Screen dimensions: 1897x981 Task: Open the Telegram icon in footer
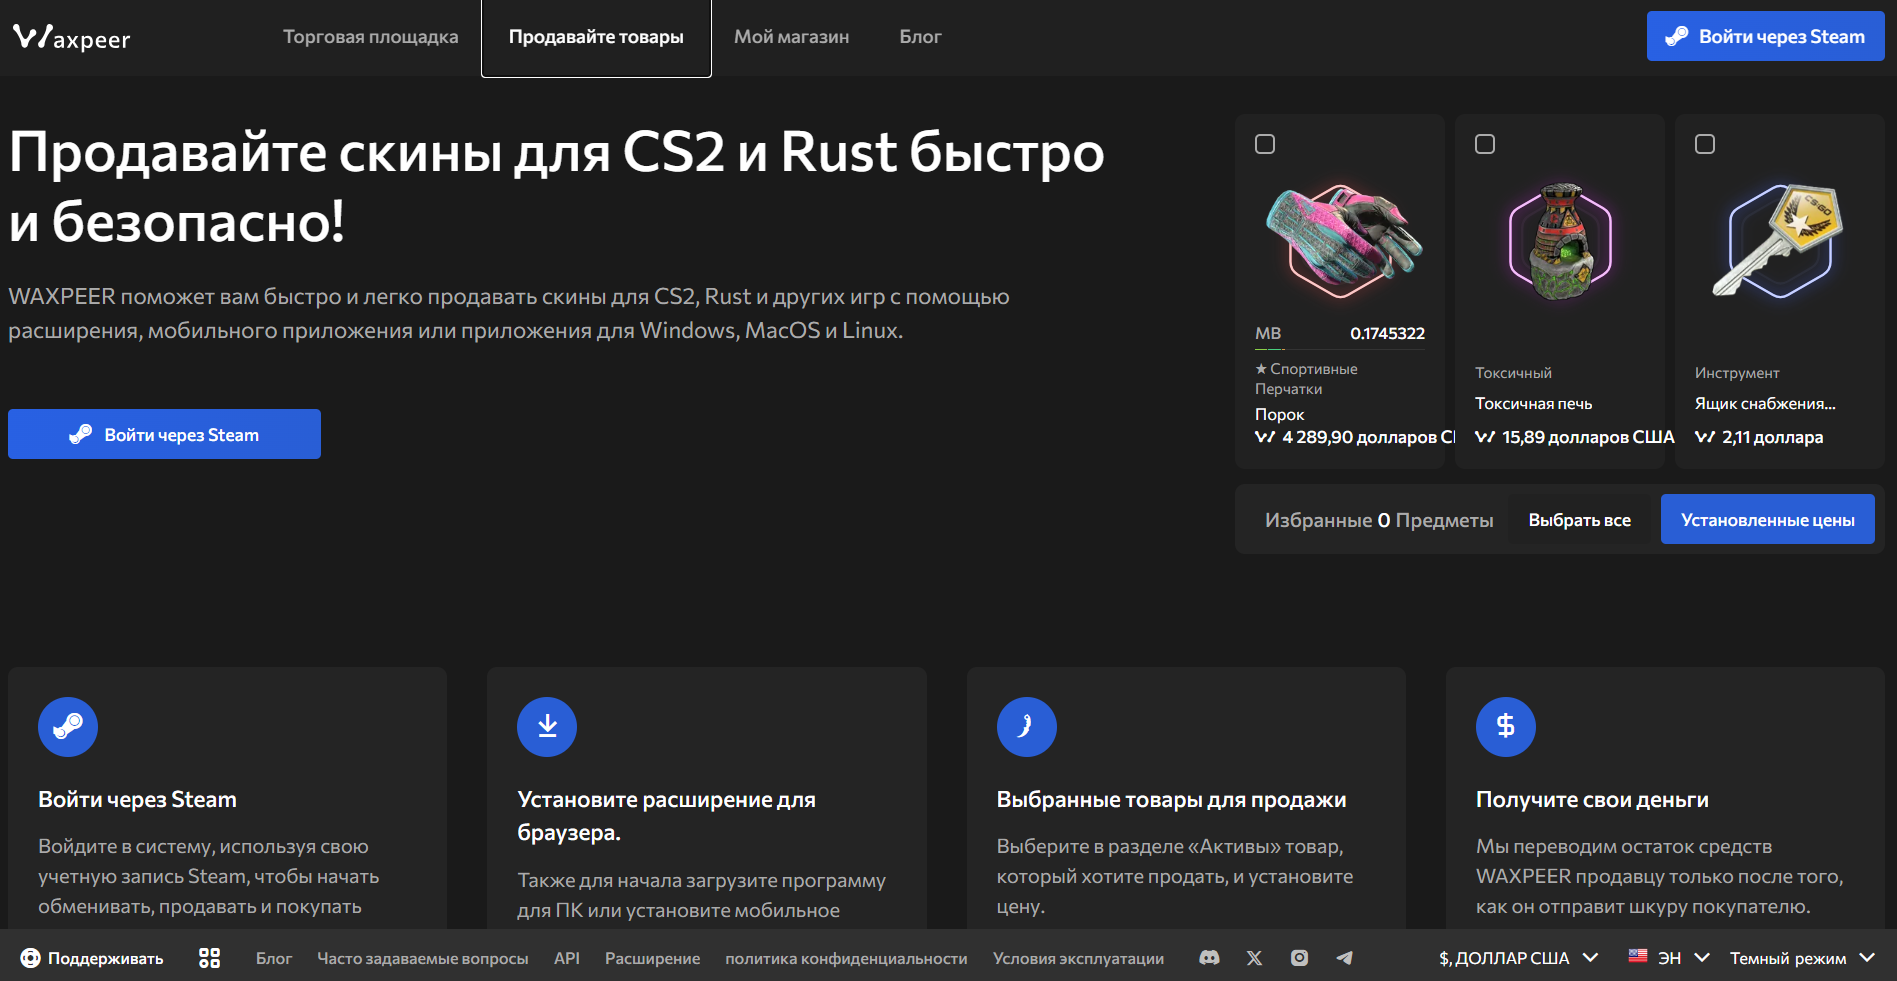pos(1344,958)
